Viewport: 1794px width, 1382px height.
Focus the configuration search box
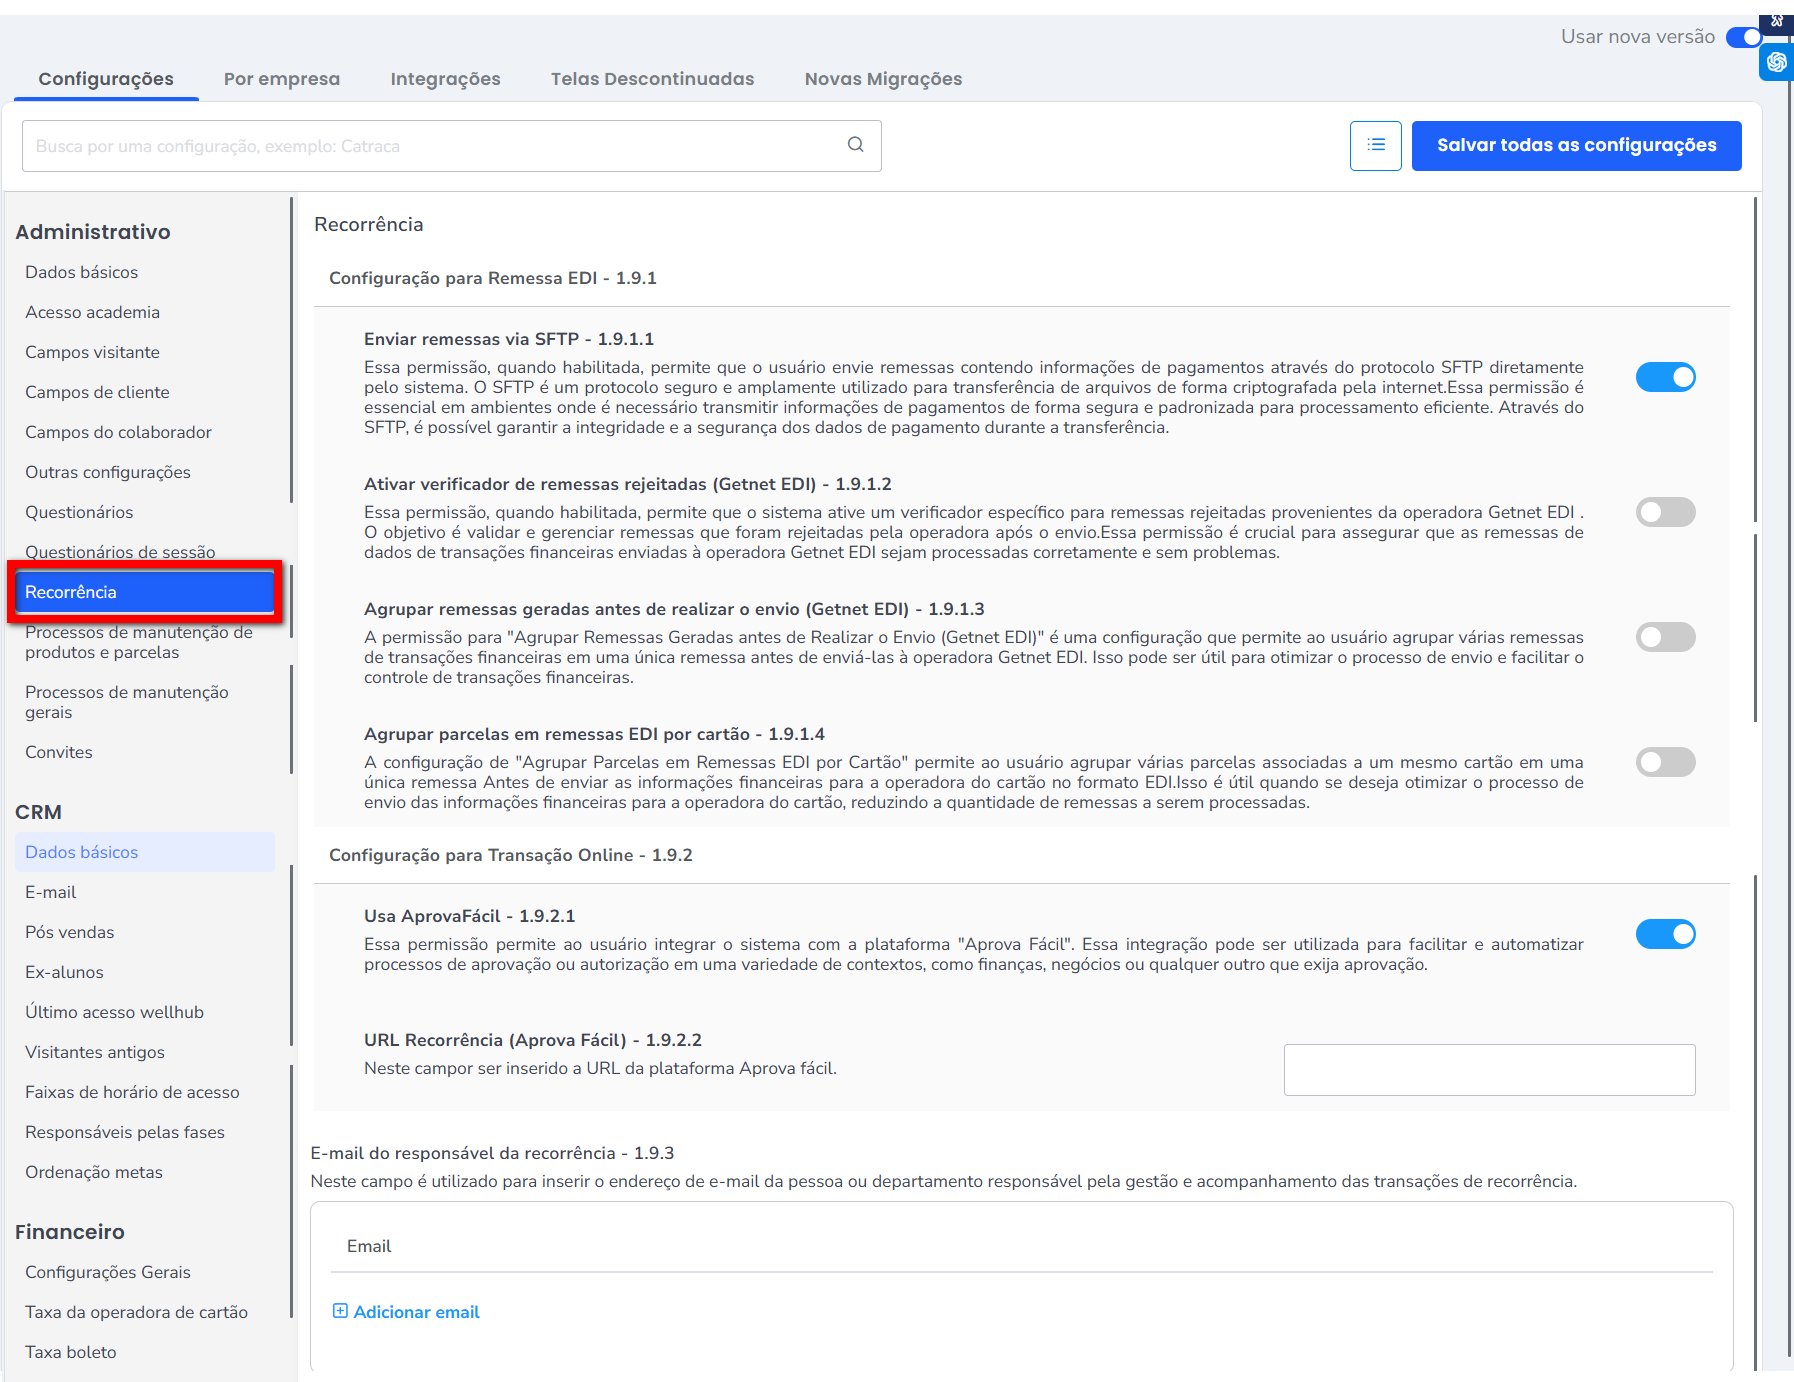point(430,146)
